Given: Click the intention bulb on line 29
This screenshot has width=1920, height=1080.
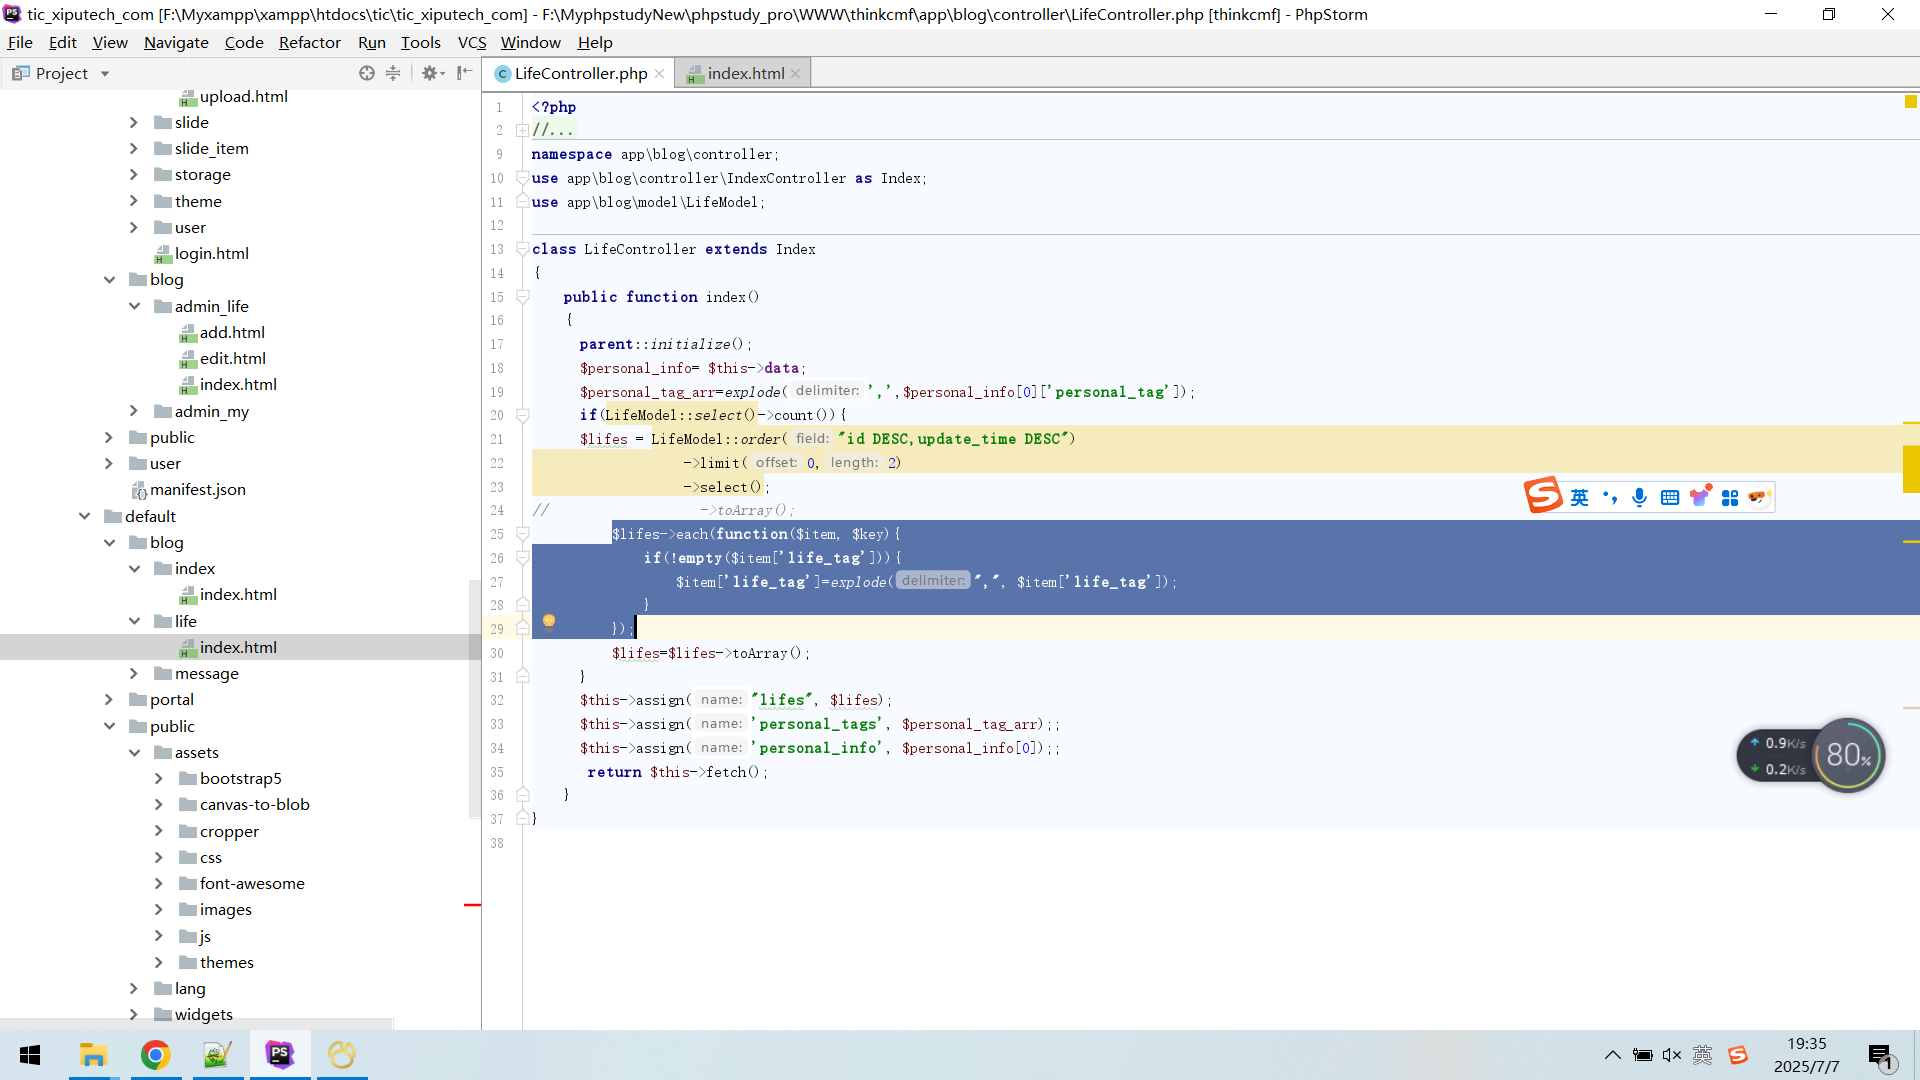Looking at the screenshot, I should (x=549, y=622).
